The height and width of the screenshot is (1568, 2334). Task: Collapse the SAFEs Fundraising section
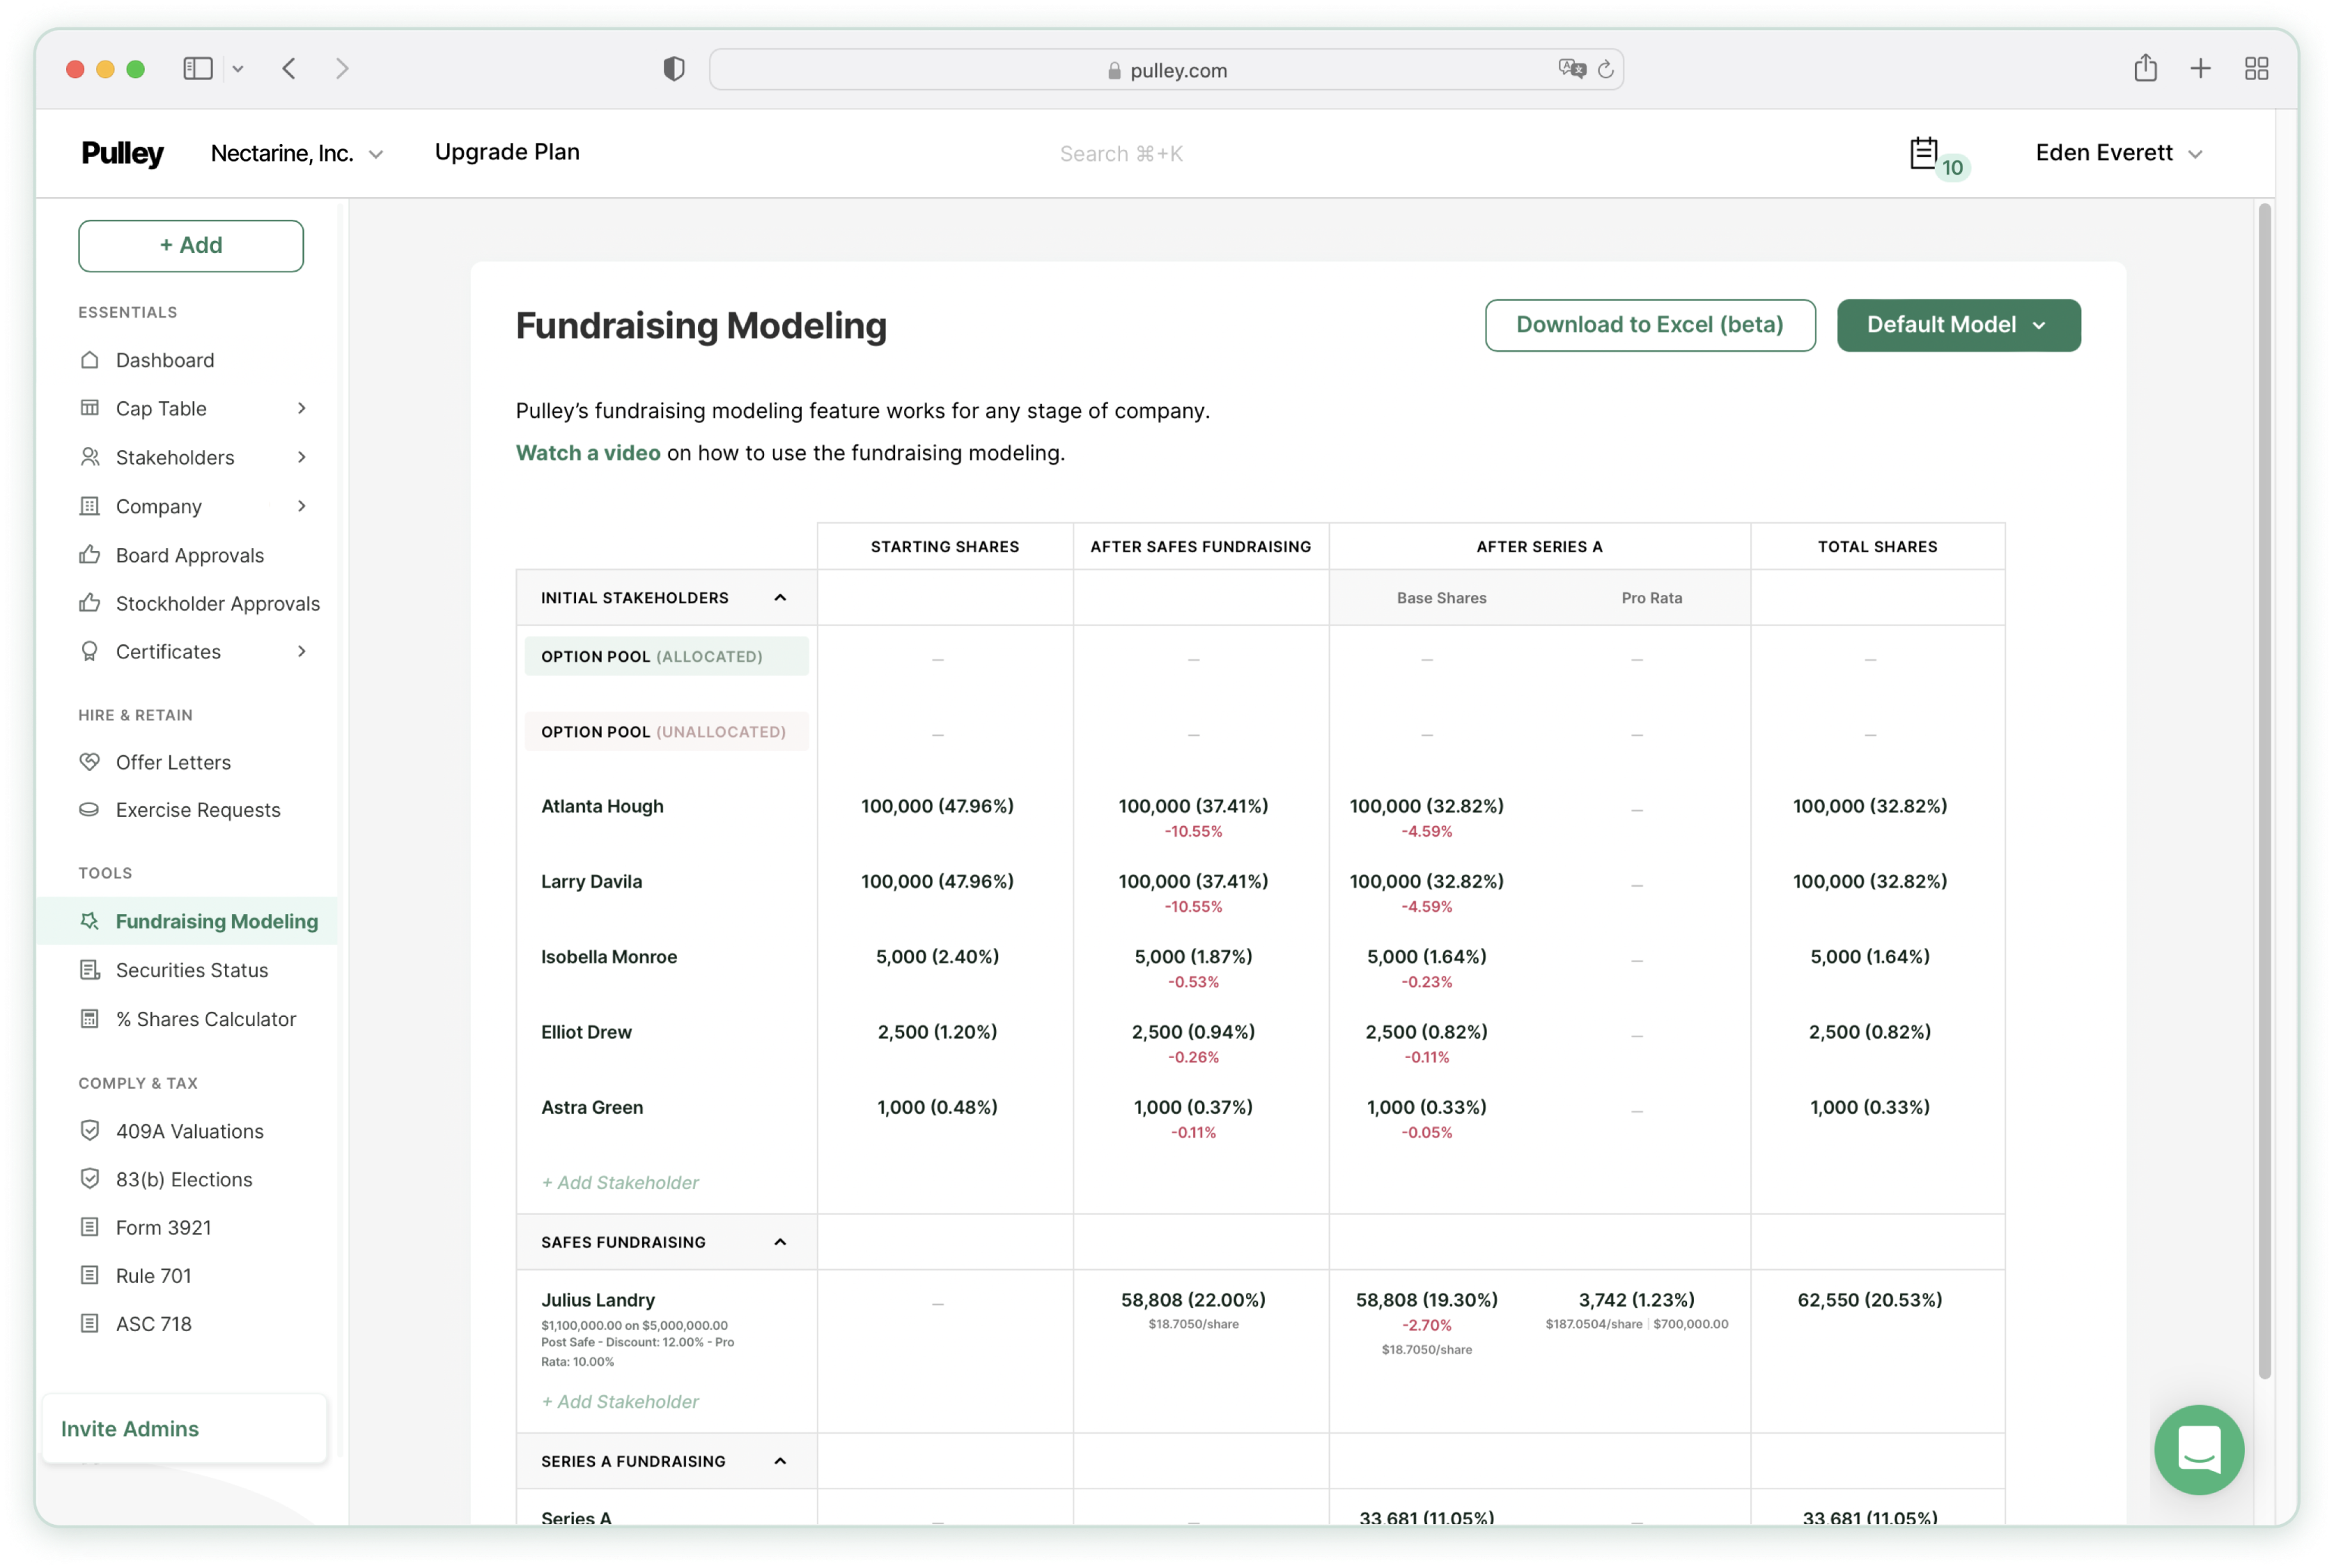[x=780, y=1242]
